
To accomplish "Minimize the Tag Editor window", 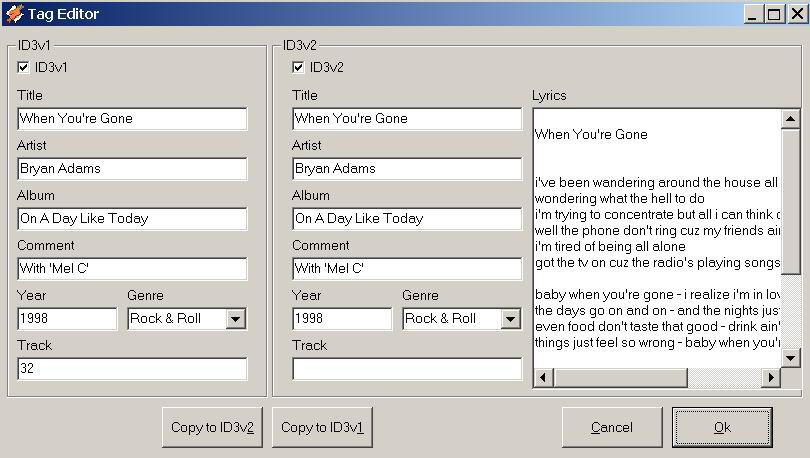I will (753, 14).
